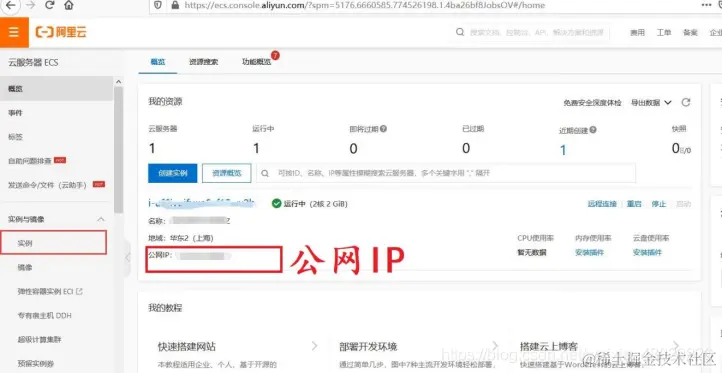
Task: Click the sidebar vertical scrollbar thumb
Action: pos(118,150)
